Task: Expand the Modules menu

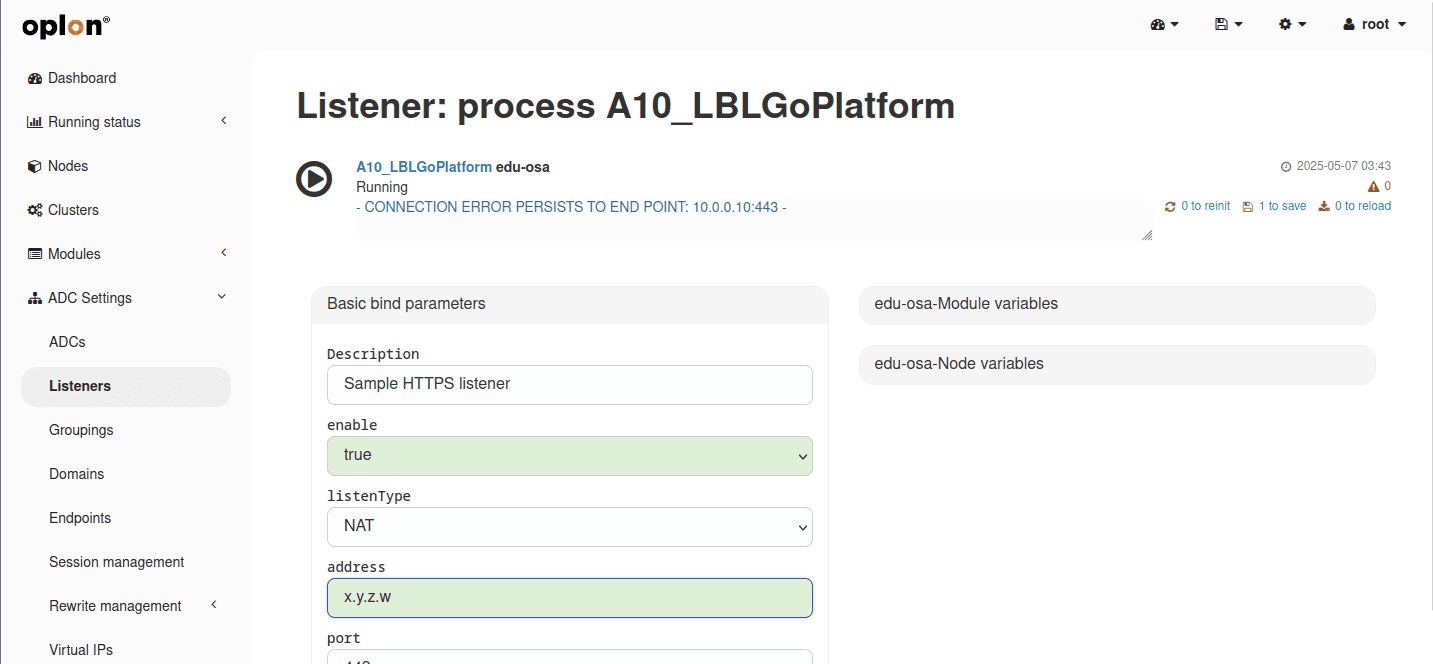Action: coord(126,254)
